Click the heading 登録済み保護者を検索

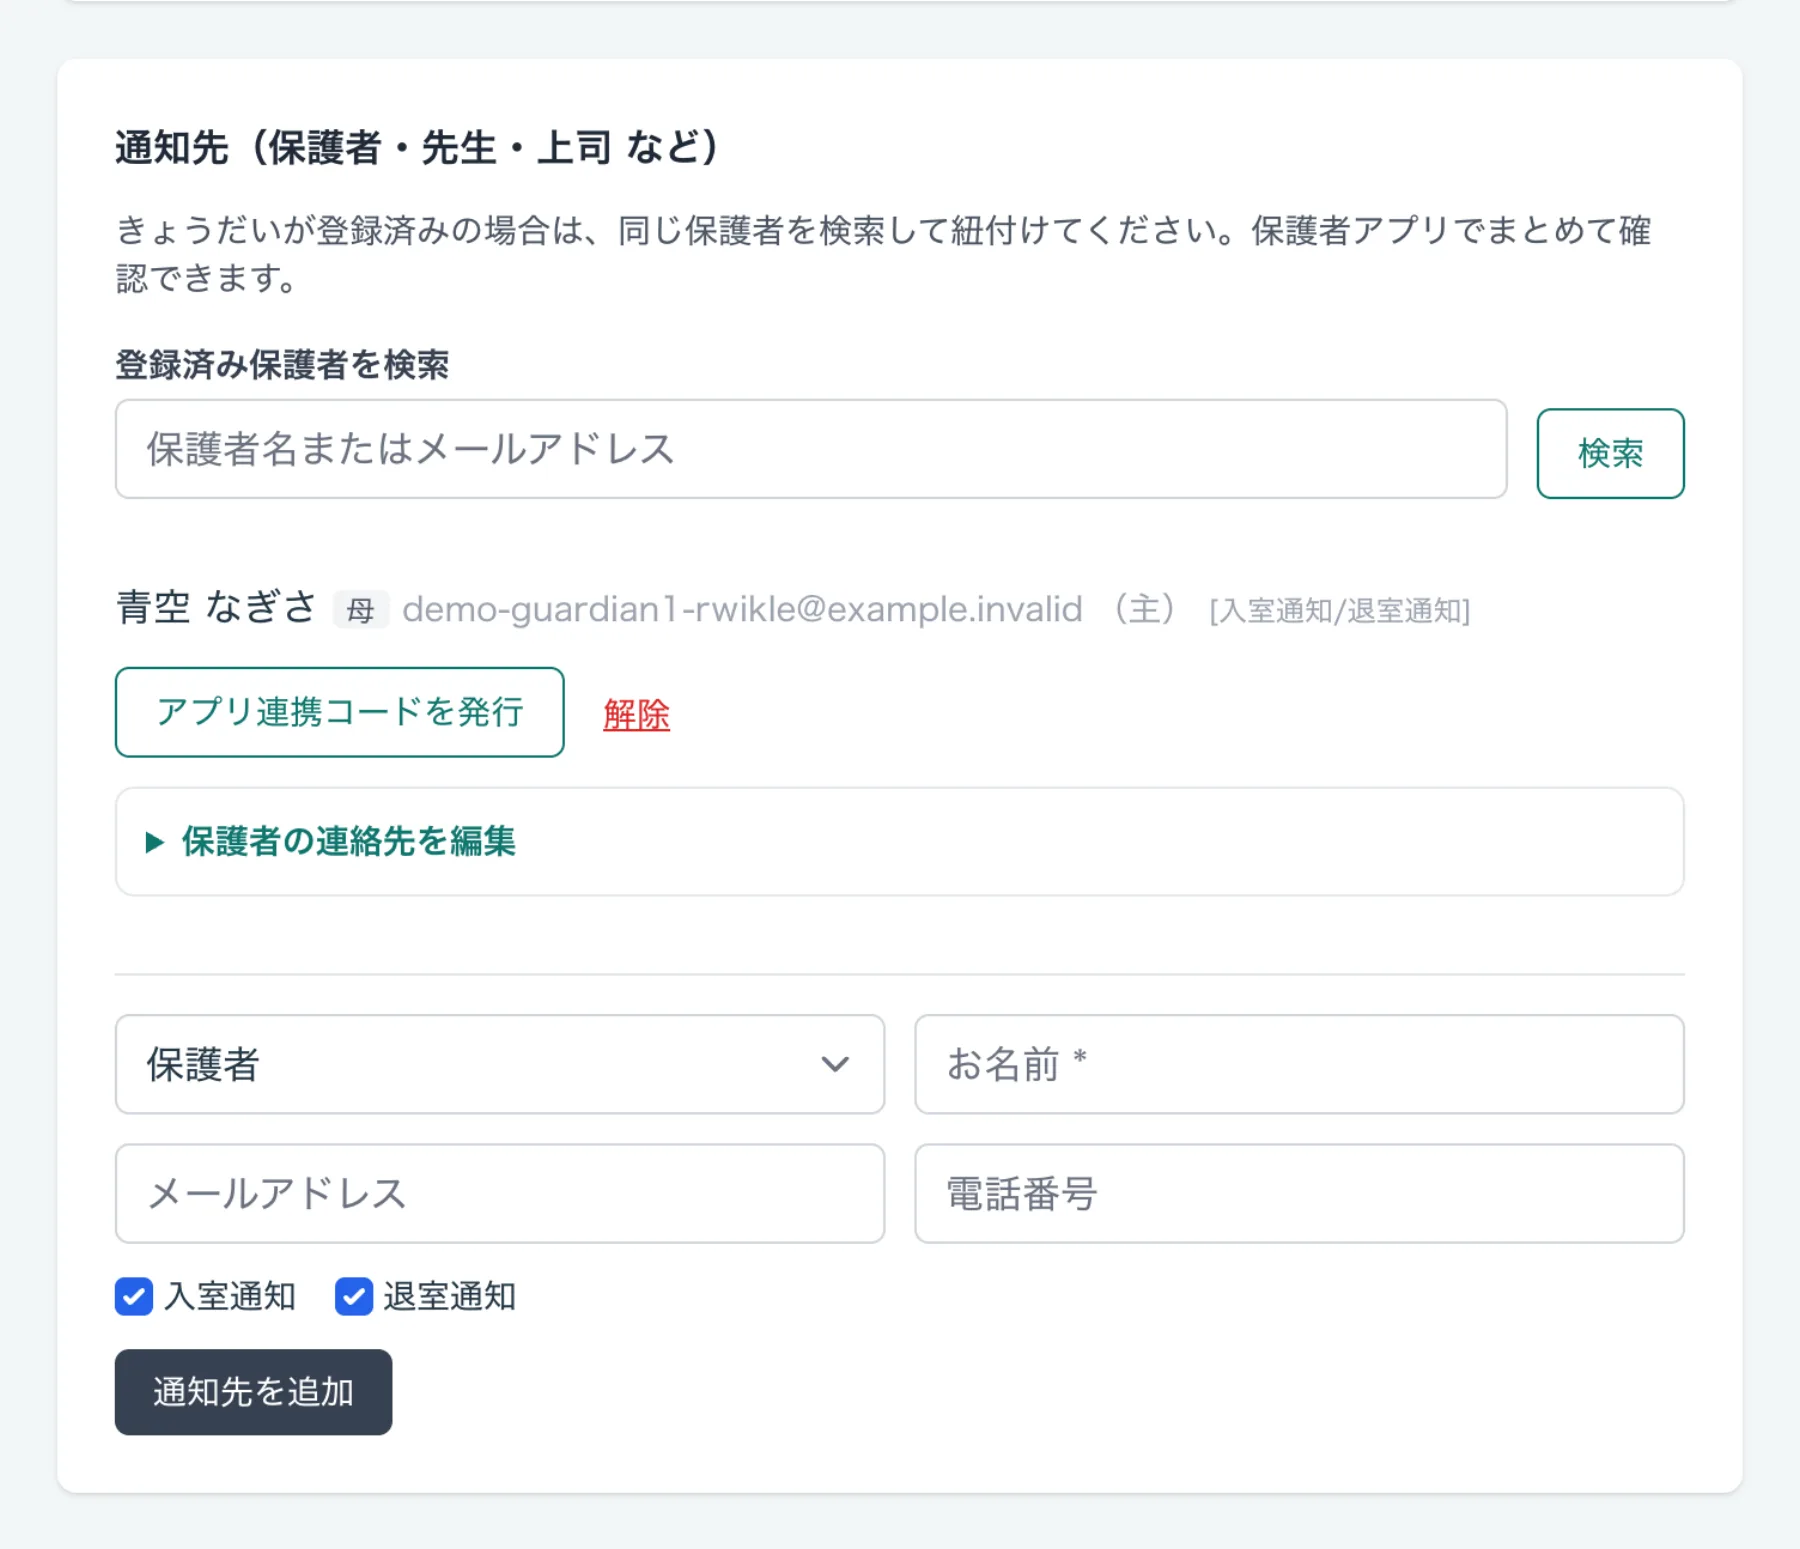point(282,364)
